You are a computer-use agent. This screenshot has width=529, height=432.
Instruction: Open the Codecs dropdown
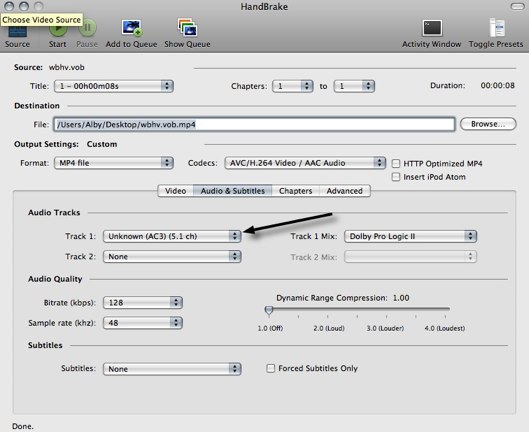(305, 163)
